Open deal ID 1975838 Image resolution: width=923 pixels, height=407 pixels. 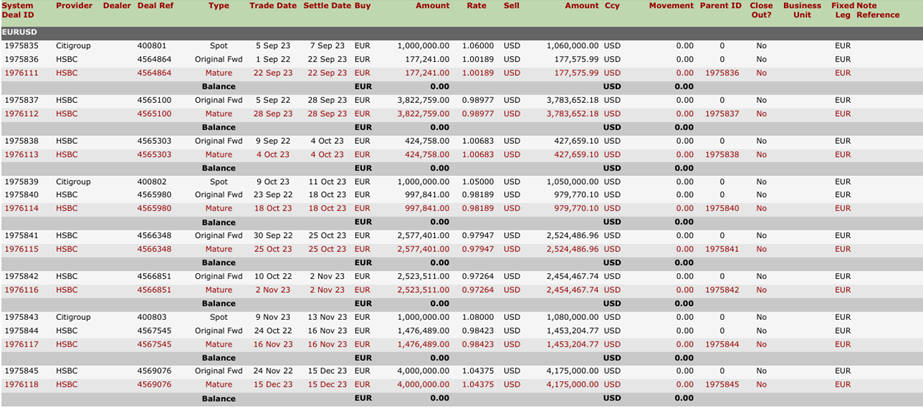tap(22, 141)
